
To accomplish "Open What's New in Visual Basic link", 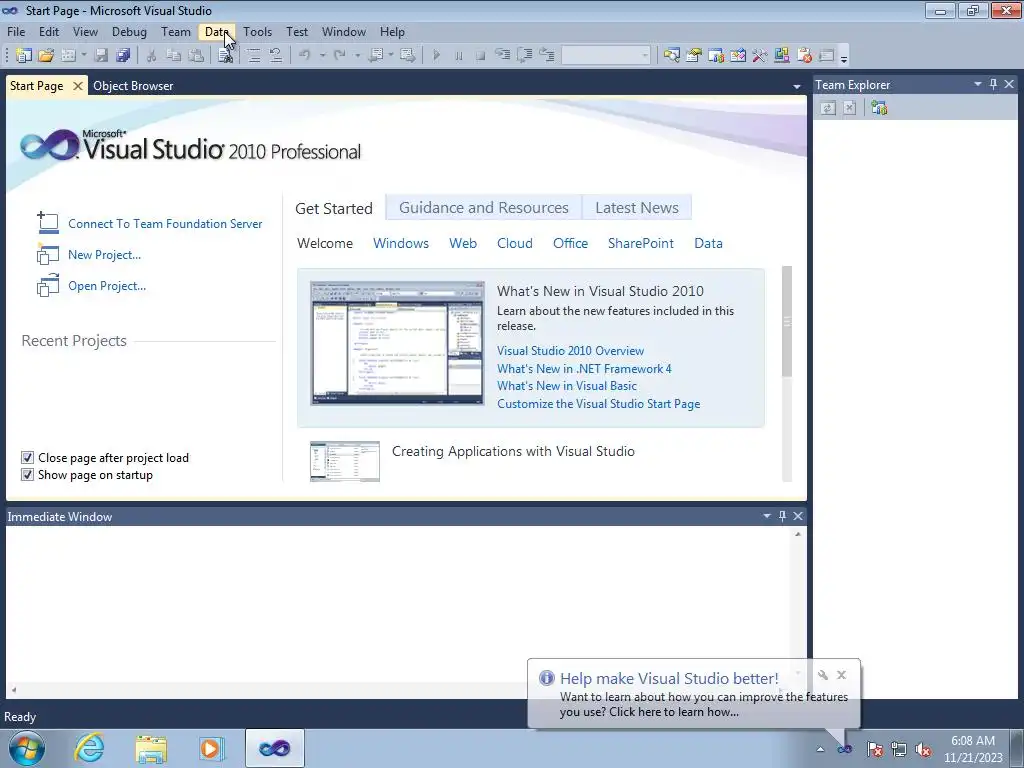I will (567, 386).
